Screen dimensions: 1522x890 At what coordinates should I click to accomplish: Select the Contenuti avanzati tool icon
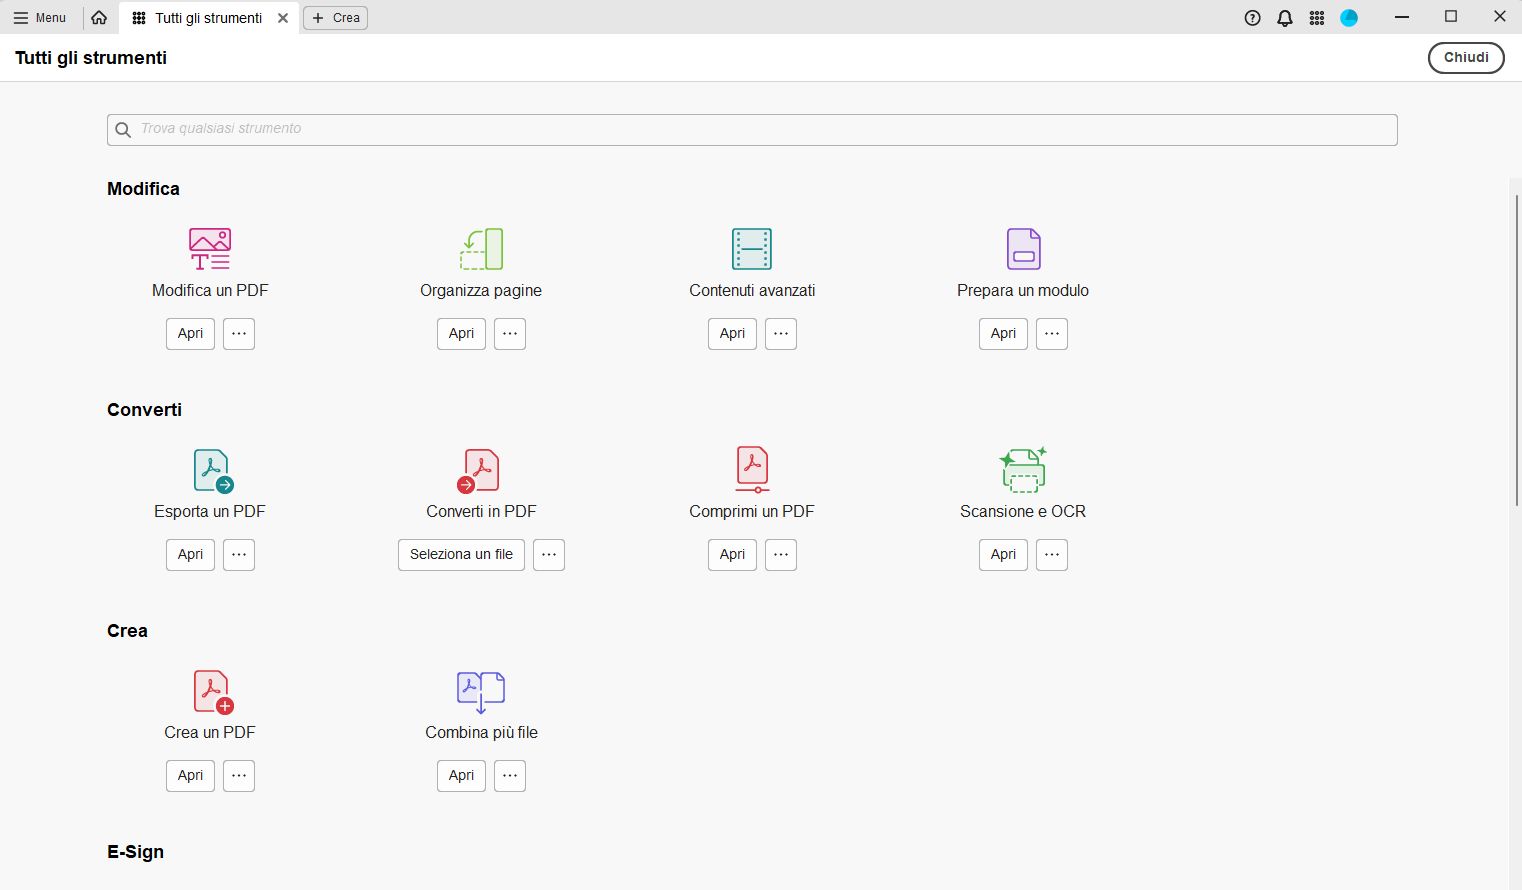(751, 248)
